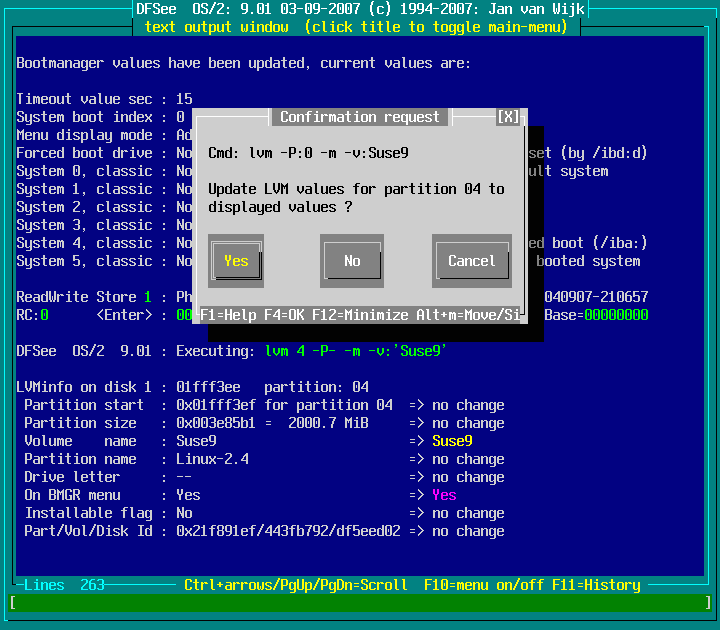Click the magenta Yes for BMGR menu
This screenshot has height=630, width=720.
point(444,495)
